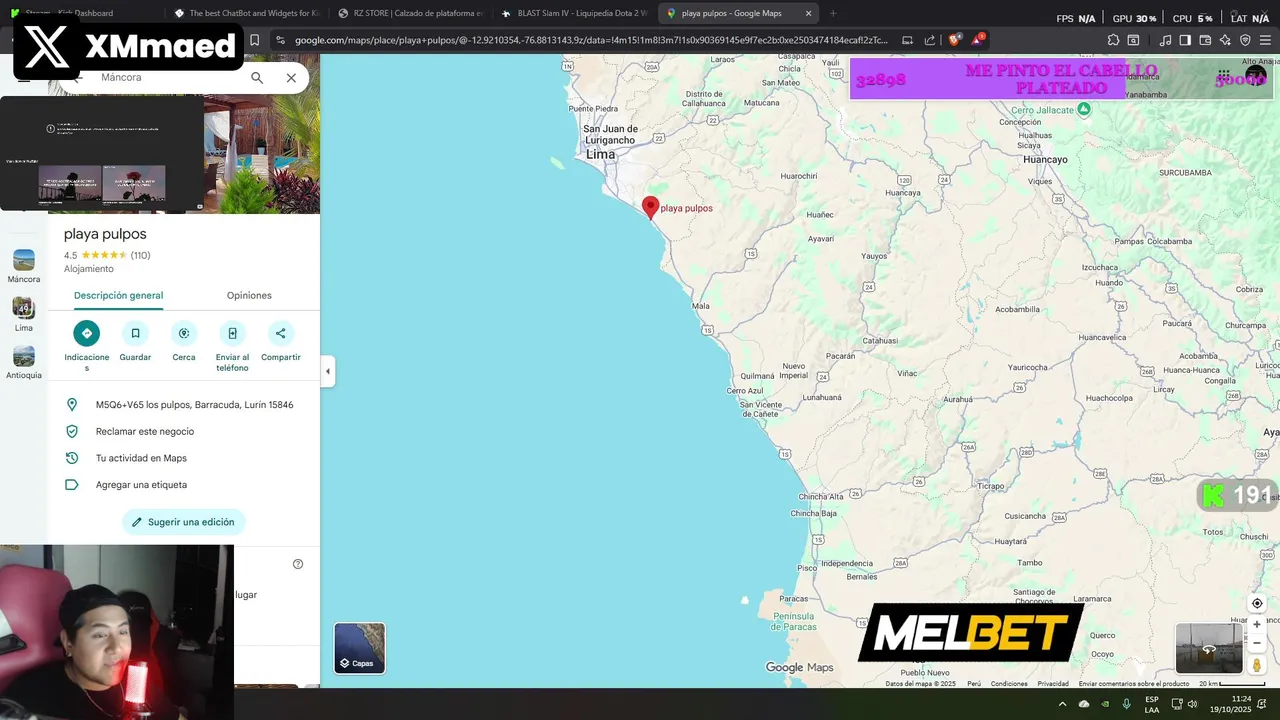Open the Capas layers switcher
Screen dimensions: 1280x720
tap(359, 647)
